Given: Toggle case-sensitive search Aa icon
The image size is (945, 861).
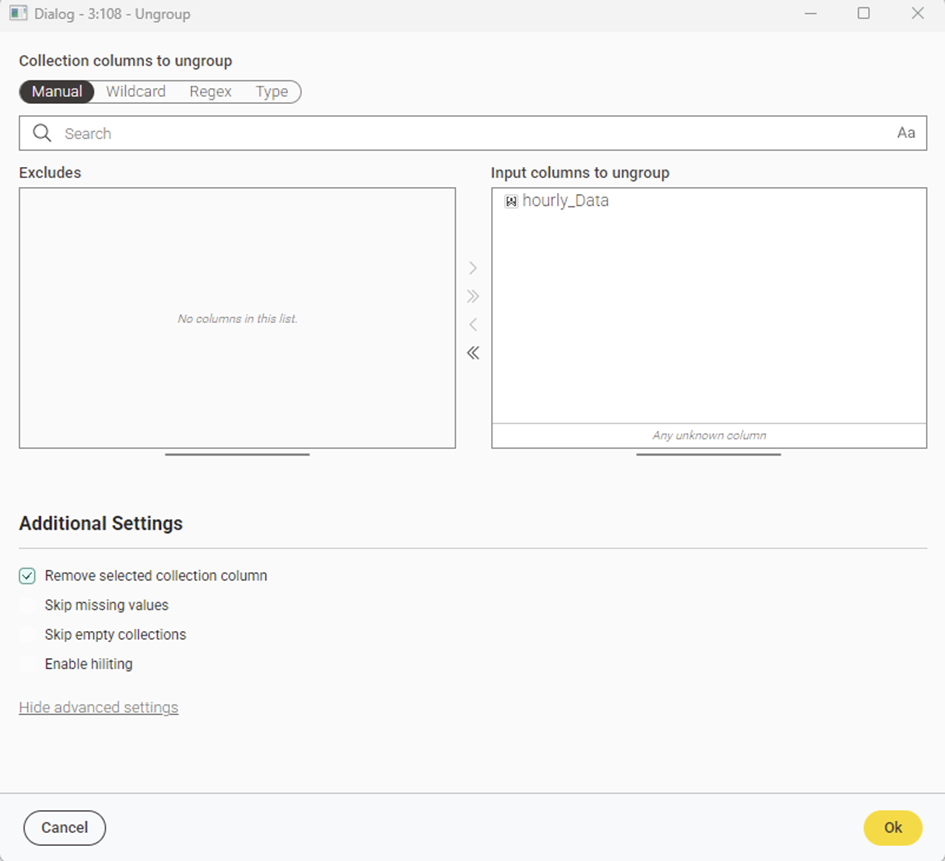Looking at the screenshot, I should 906,133.
